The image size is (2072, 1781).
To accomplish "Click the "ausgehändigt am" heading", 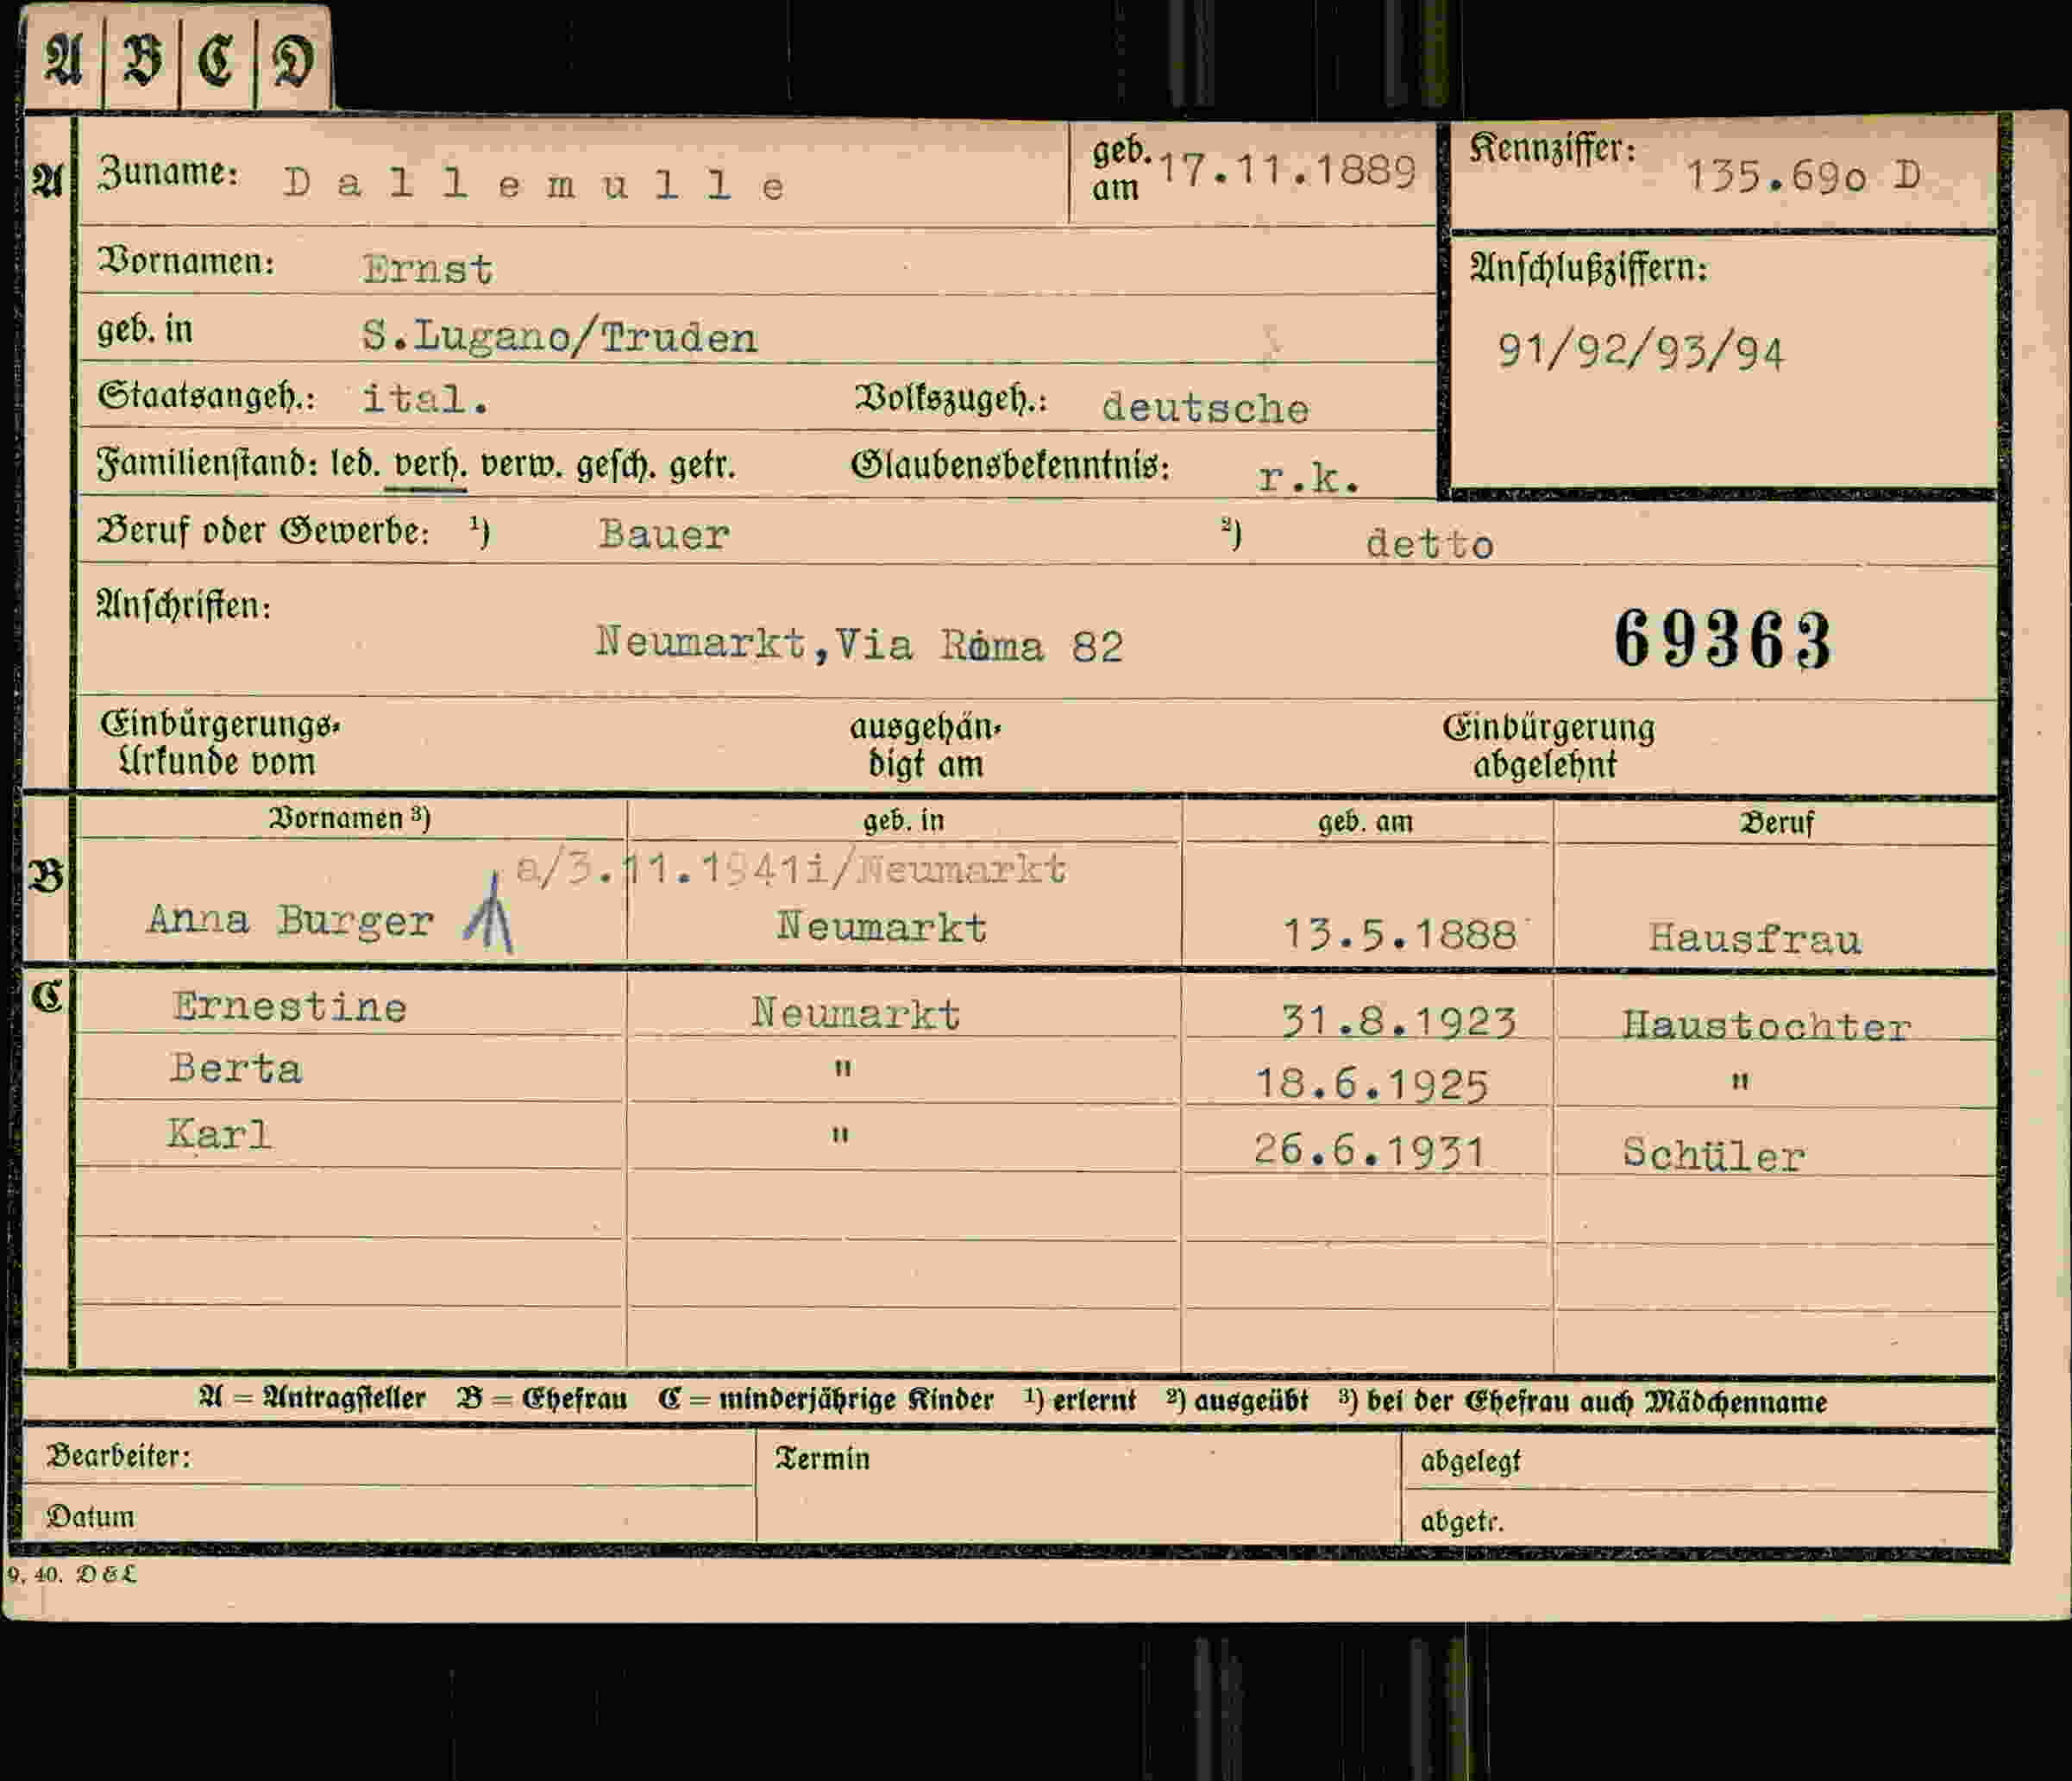I will coord(925,746).
